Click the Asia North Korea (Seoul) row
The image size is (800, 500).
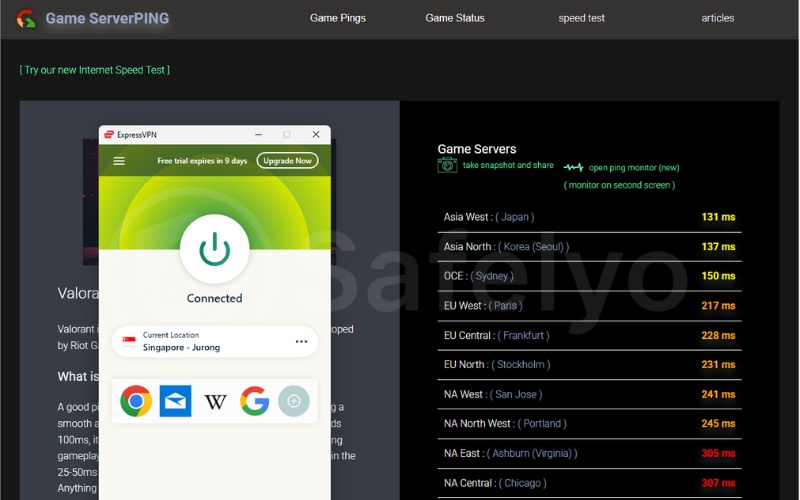click(x=589, y=247)
